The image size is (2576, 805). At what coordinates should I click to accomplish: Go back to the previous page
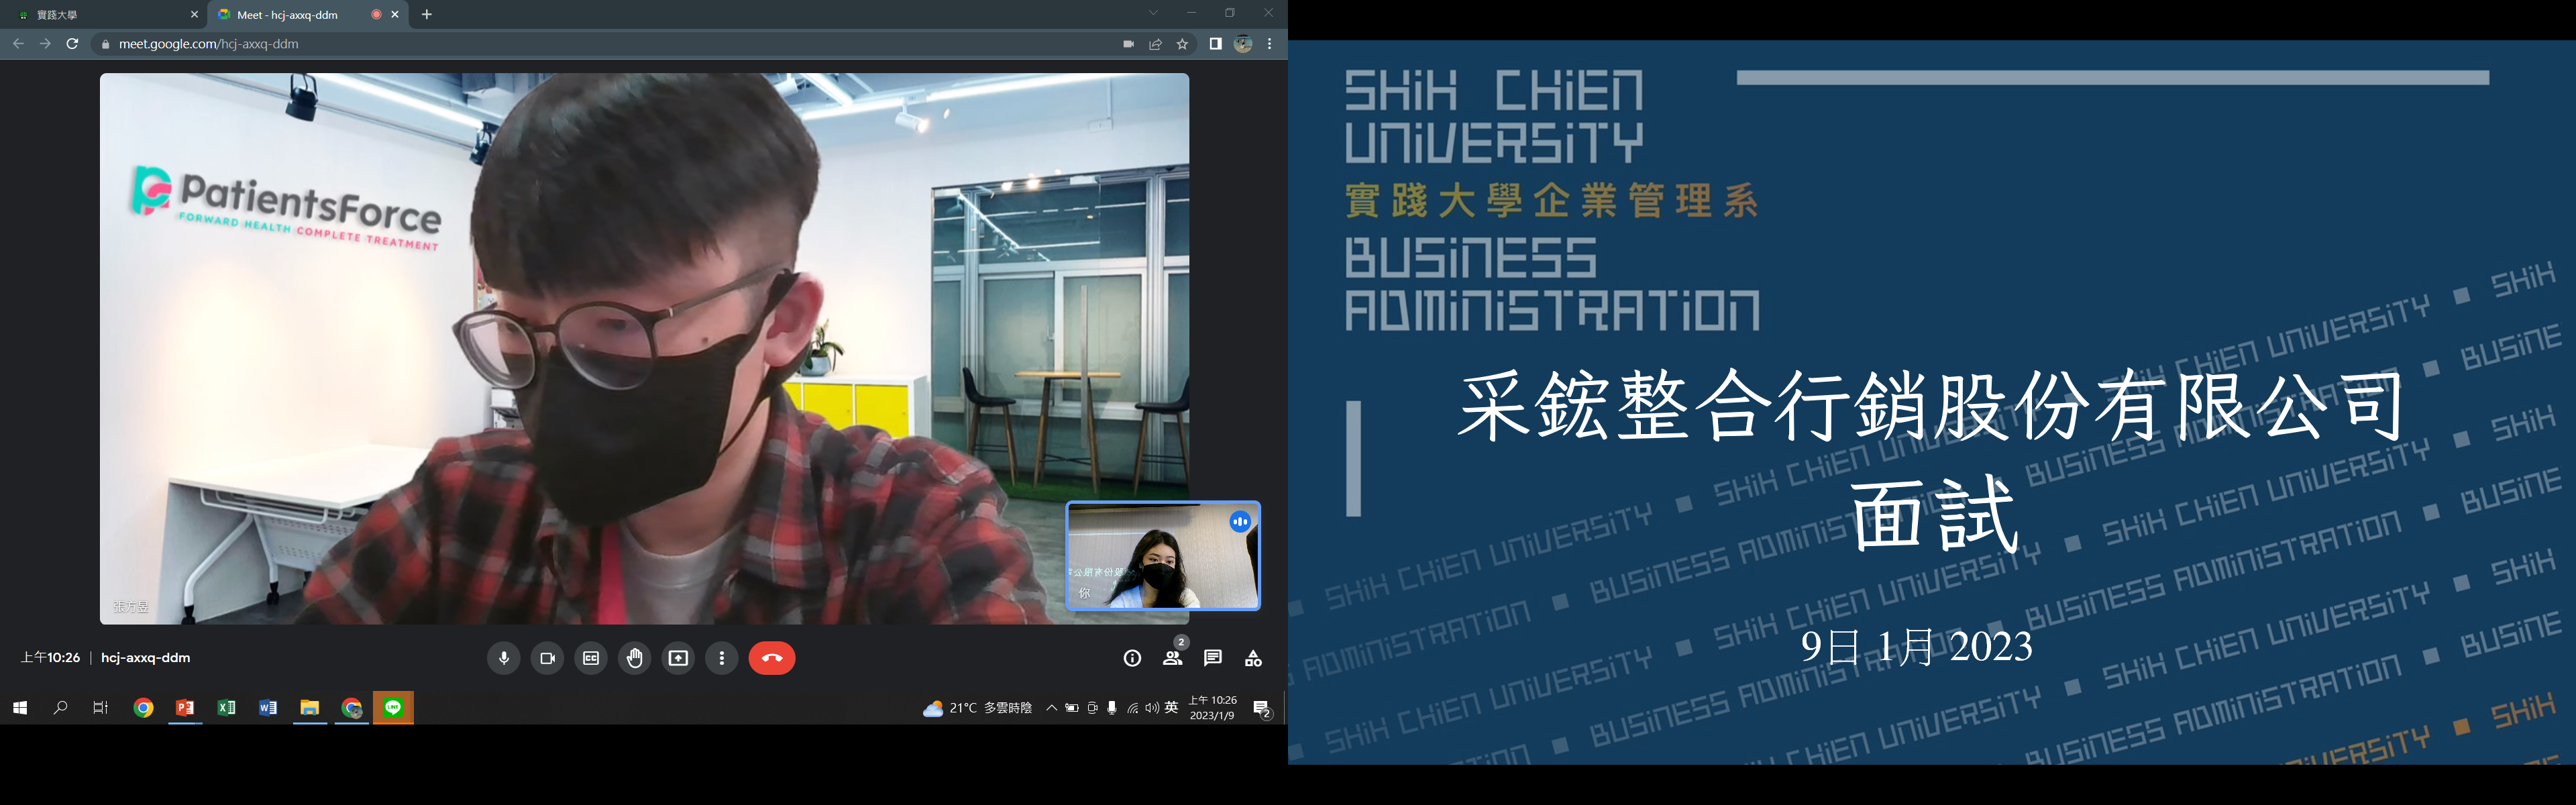(18, 44)
